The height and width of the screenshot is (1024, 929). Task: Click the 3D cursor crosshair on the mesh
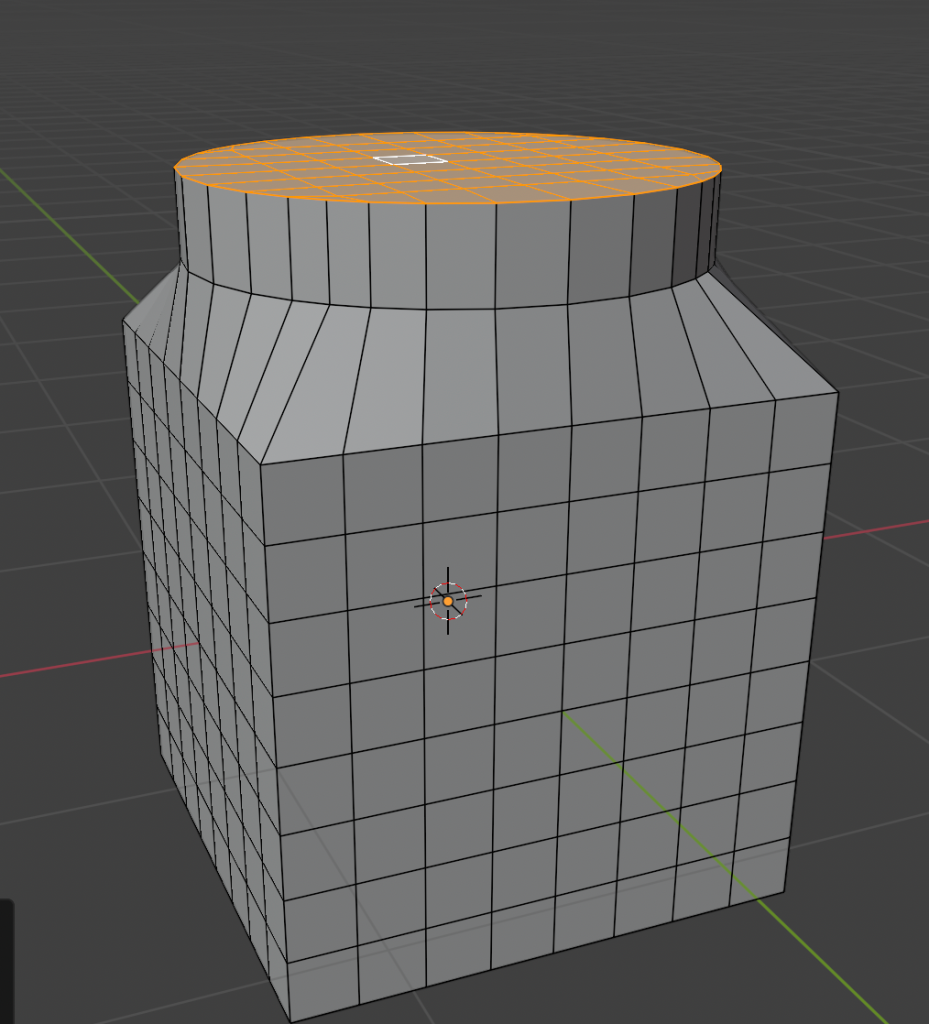(x=448, y=601)
